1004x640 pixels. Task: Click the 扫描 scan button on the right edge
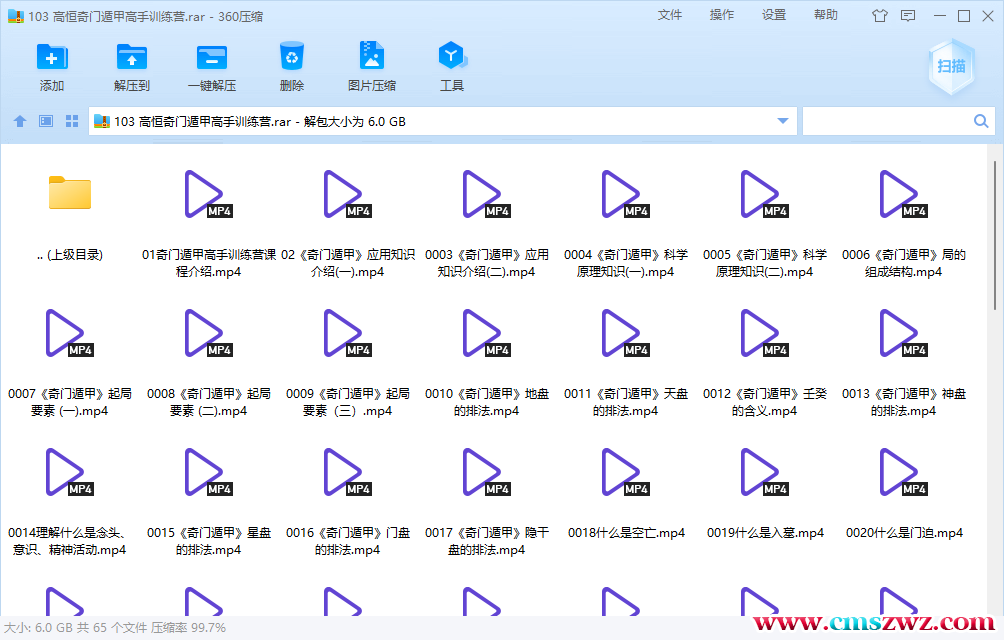coord(953,65)
